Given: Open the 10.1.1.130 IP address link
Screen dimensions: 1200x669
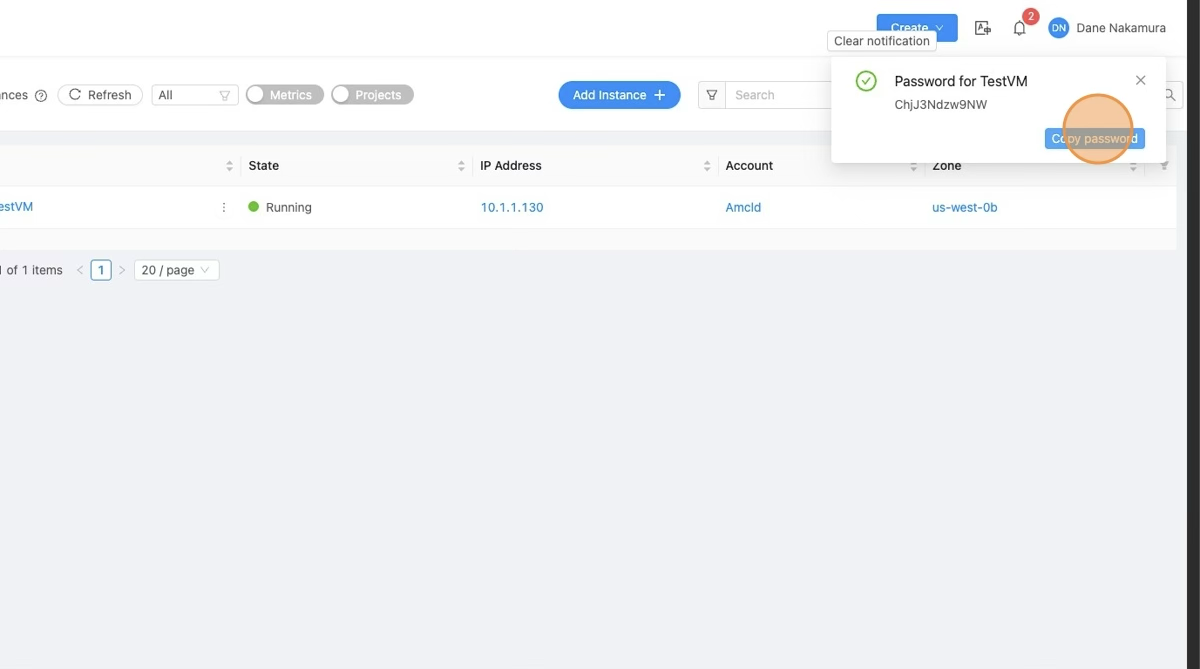Looking at the screenshot, I should (x=512, y=208).
